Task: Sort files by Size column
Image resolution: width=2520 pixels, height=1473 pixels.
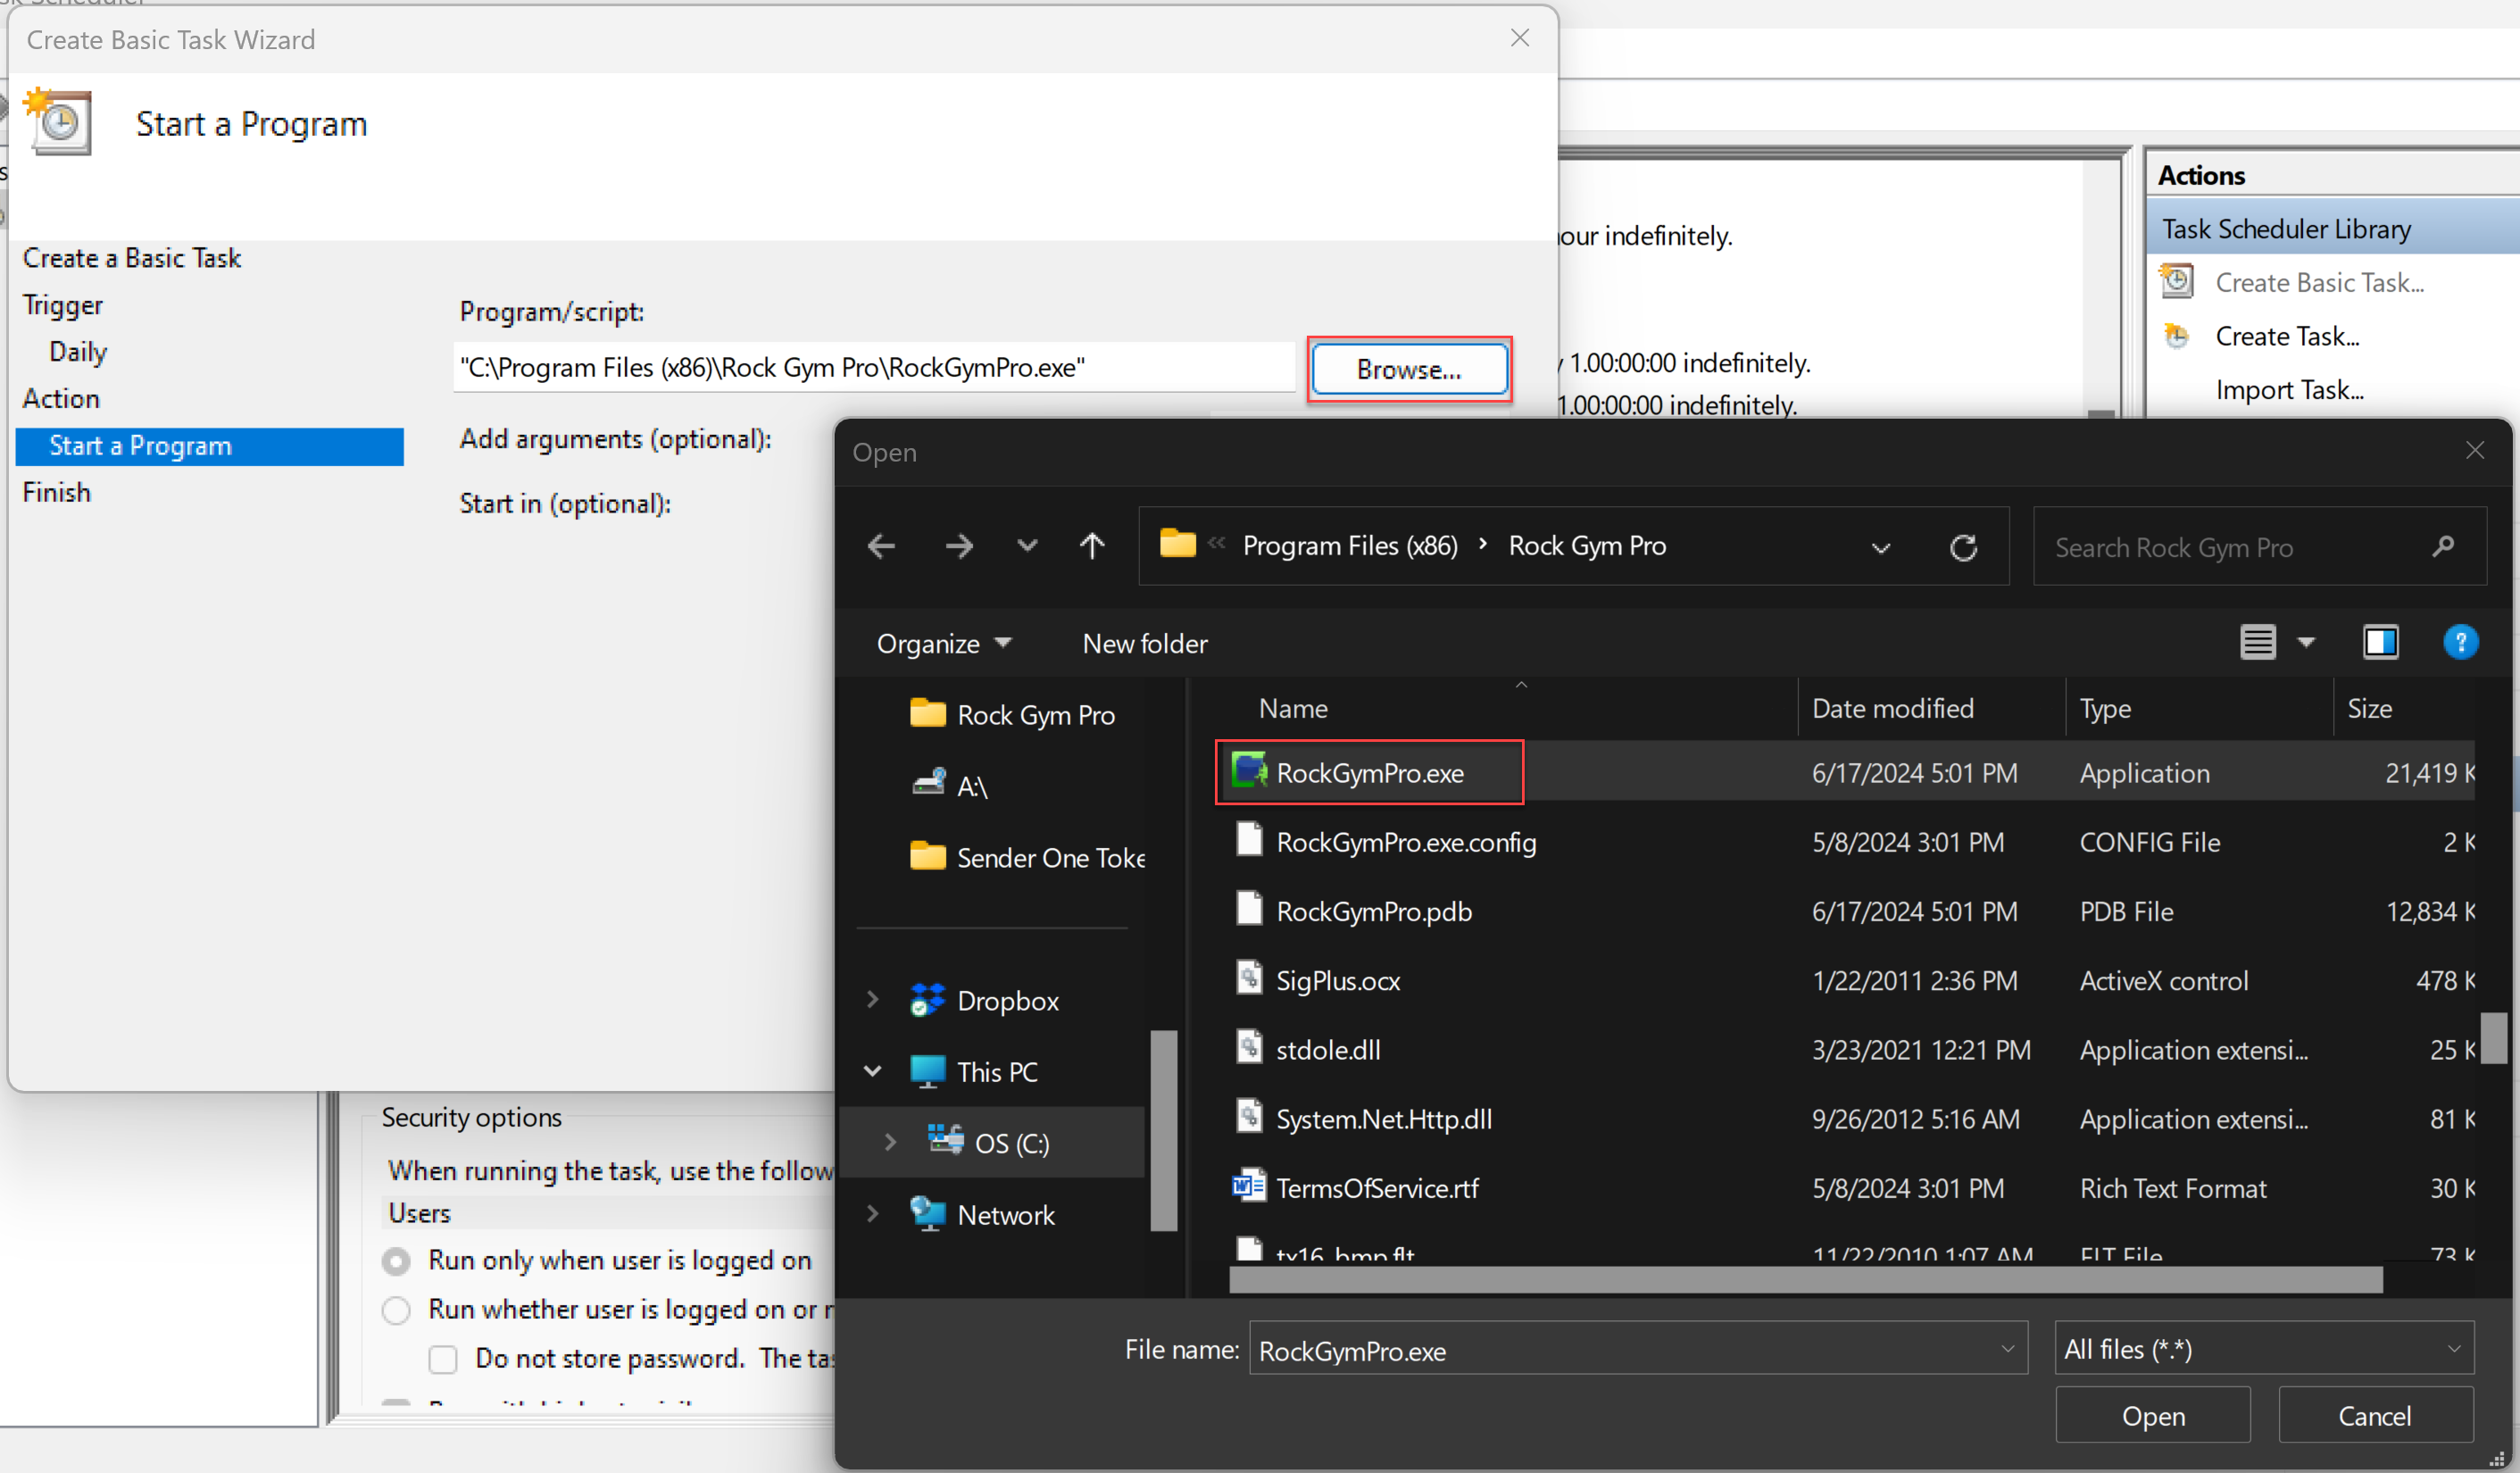Action: 2369,708
